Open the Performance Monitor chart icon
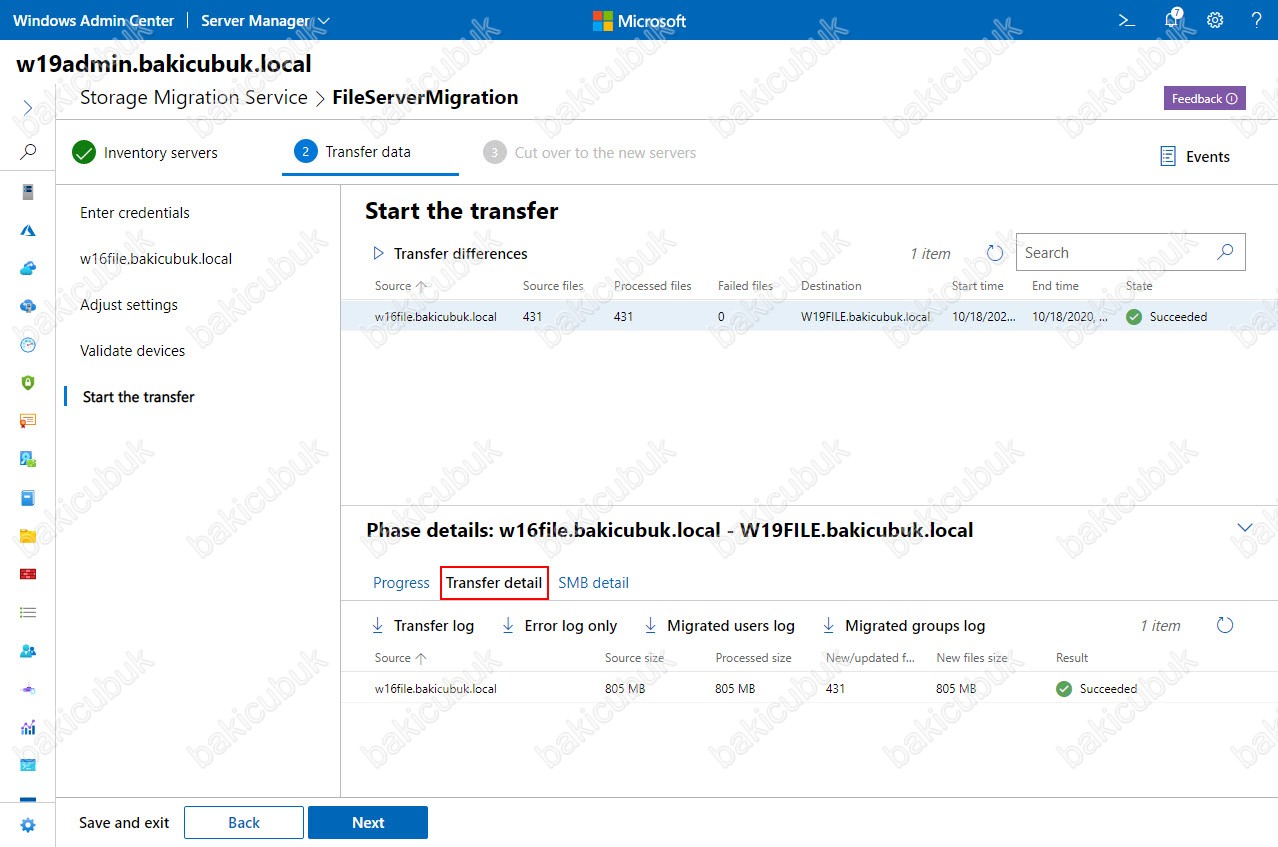The width and height of the screenshot is (1278, 847). (28, 727)
